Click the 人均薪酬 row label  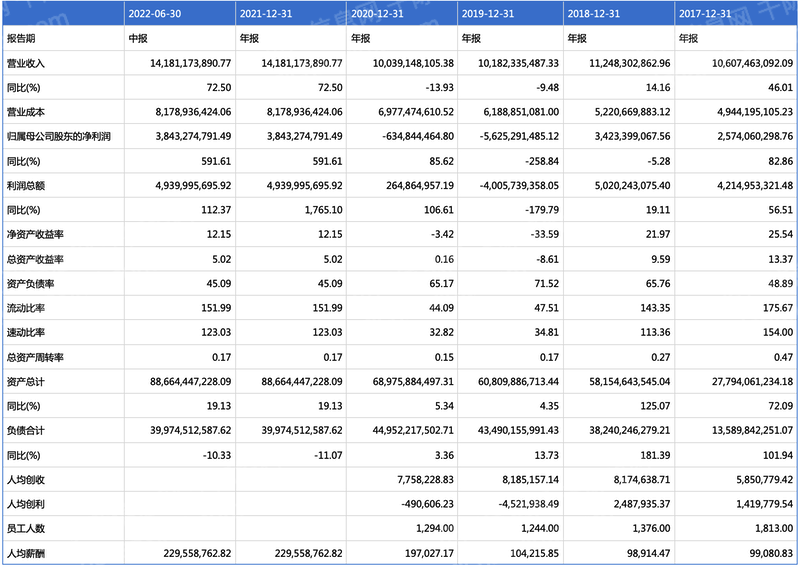26,553
